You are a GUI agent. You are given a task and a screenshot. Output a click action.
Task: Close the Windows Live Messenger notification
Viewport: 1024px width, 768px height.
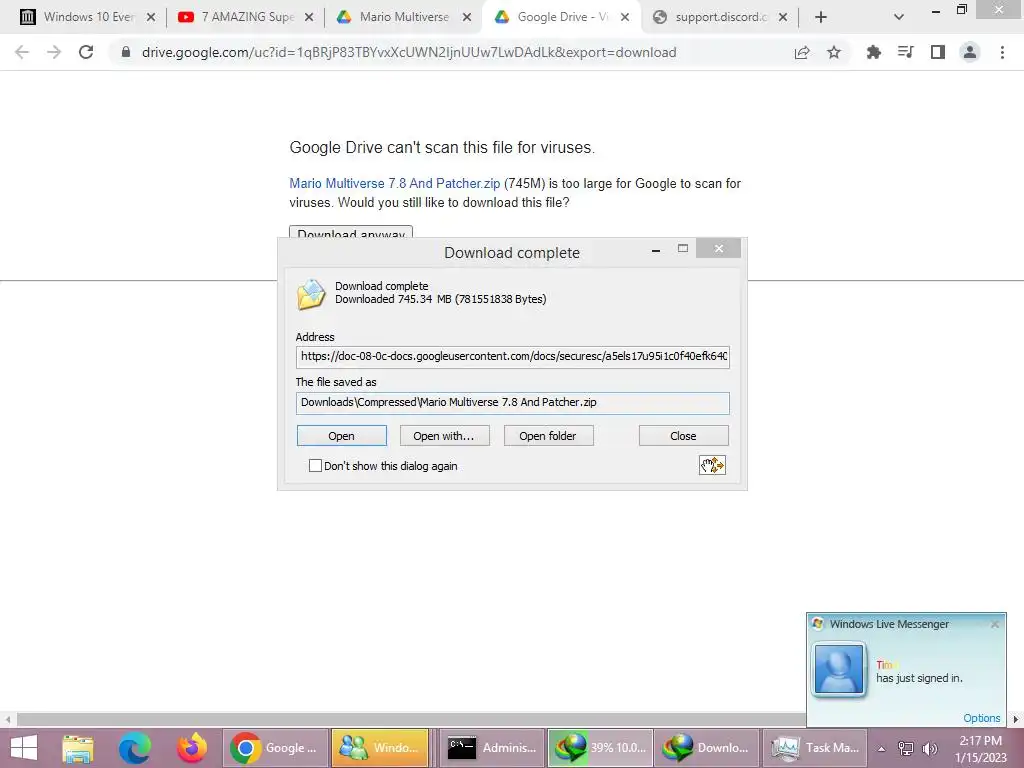pyautogui.click(x=995, y=624)
